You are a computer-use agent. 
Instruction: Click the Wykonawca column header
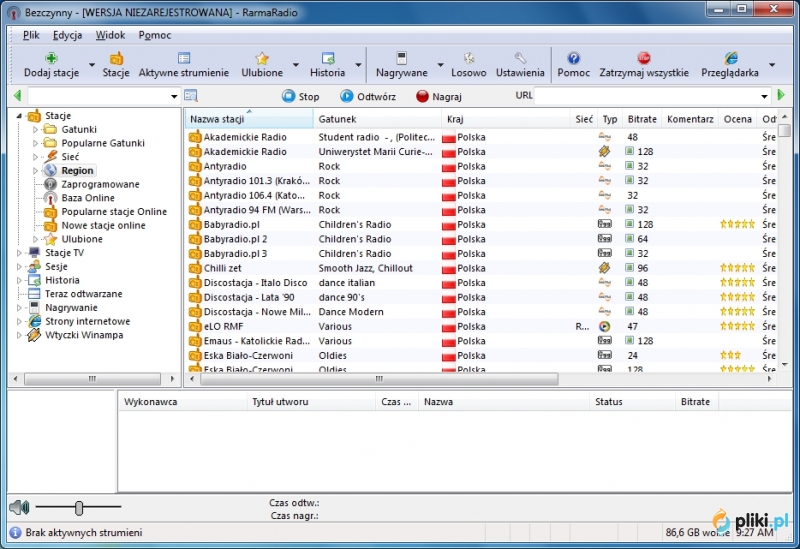coord(183,402)
